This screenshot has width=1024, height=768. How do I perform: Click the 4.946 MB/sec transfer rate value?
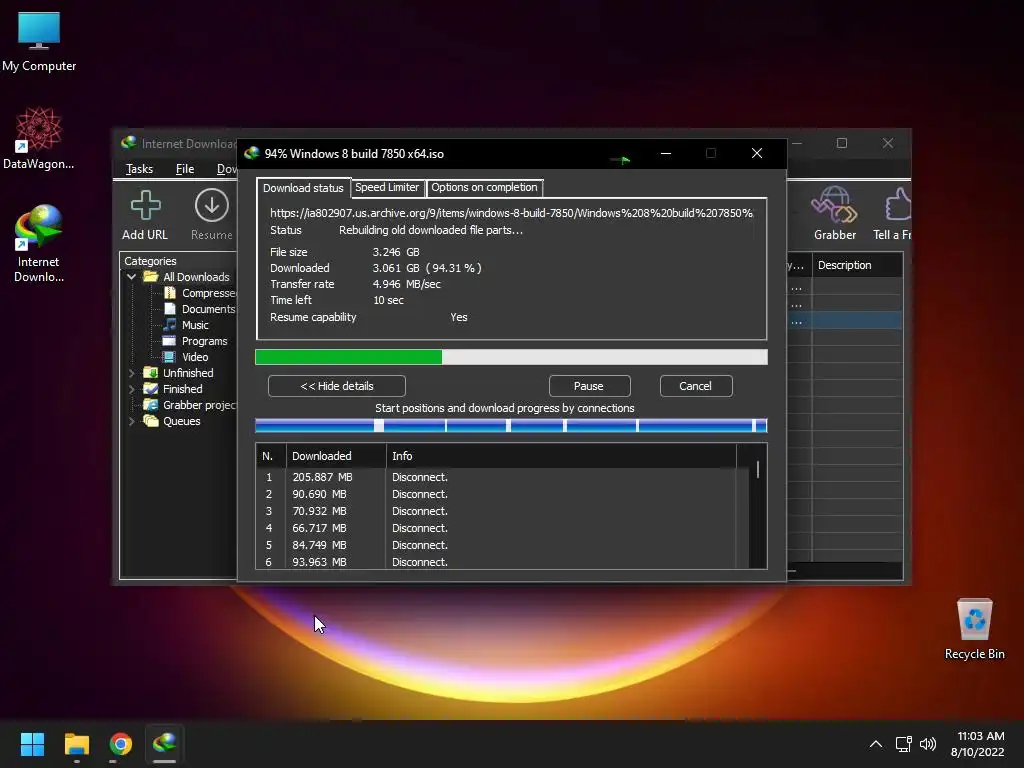(406, 284)
